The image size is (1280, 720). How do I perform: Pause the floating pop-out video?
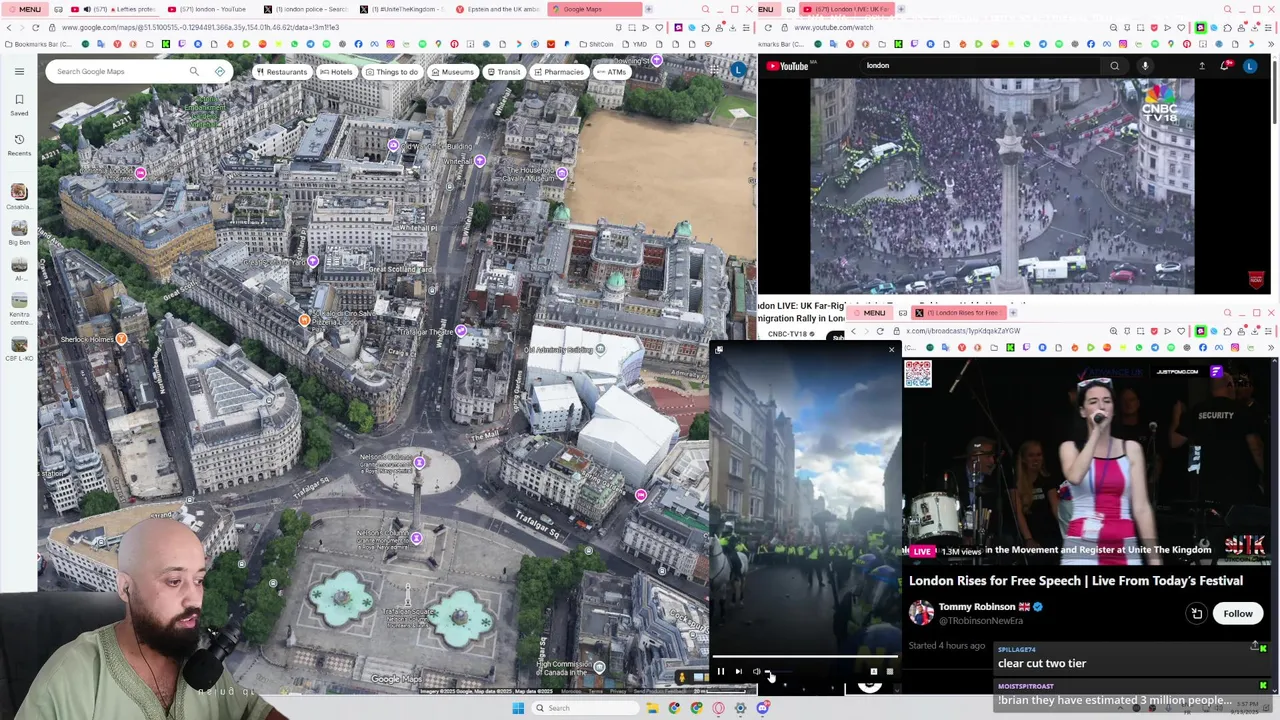click(x=720, y=672)
